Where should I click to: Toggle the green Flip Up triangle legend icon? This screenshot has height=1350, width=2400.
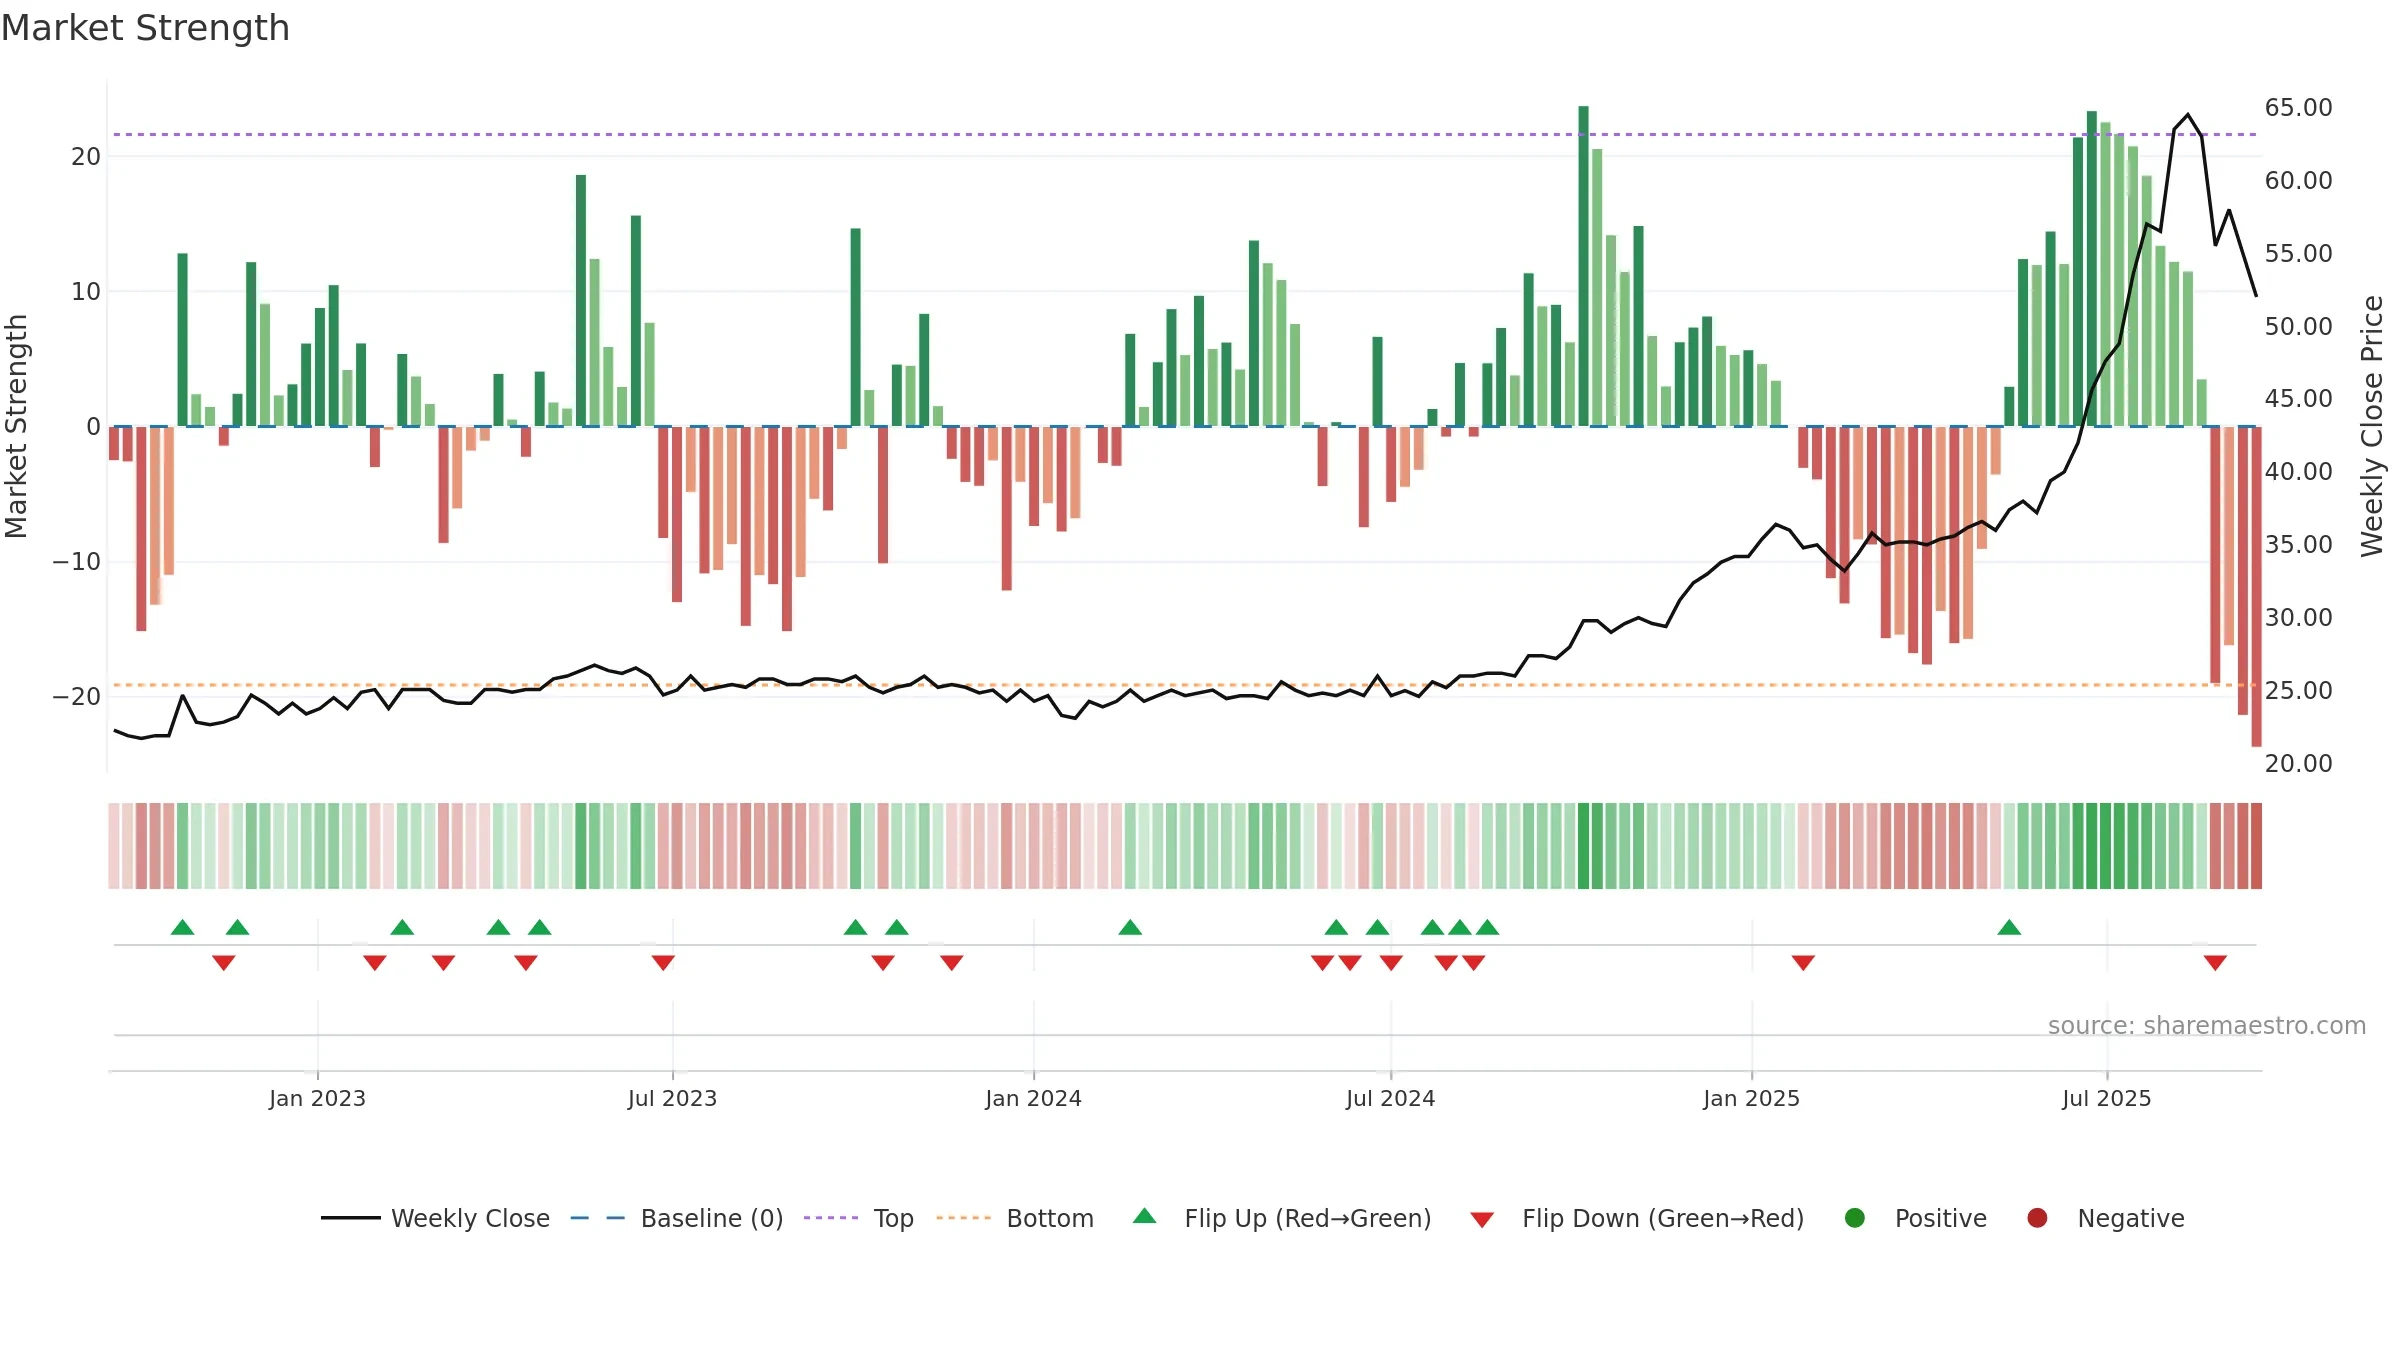point(1145,1217)
